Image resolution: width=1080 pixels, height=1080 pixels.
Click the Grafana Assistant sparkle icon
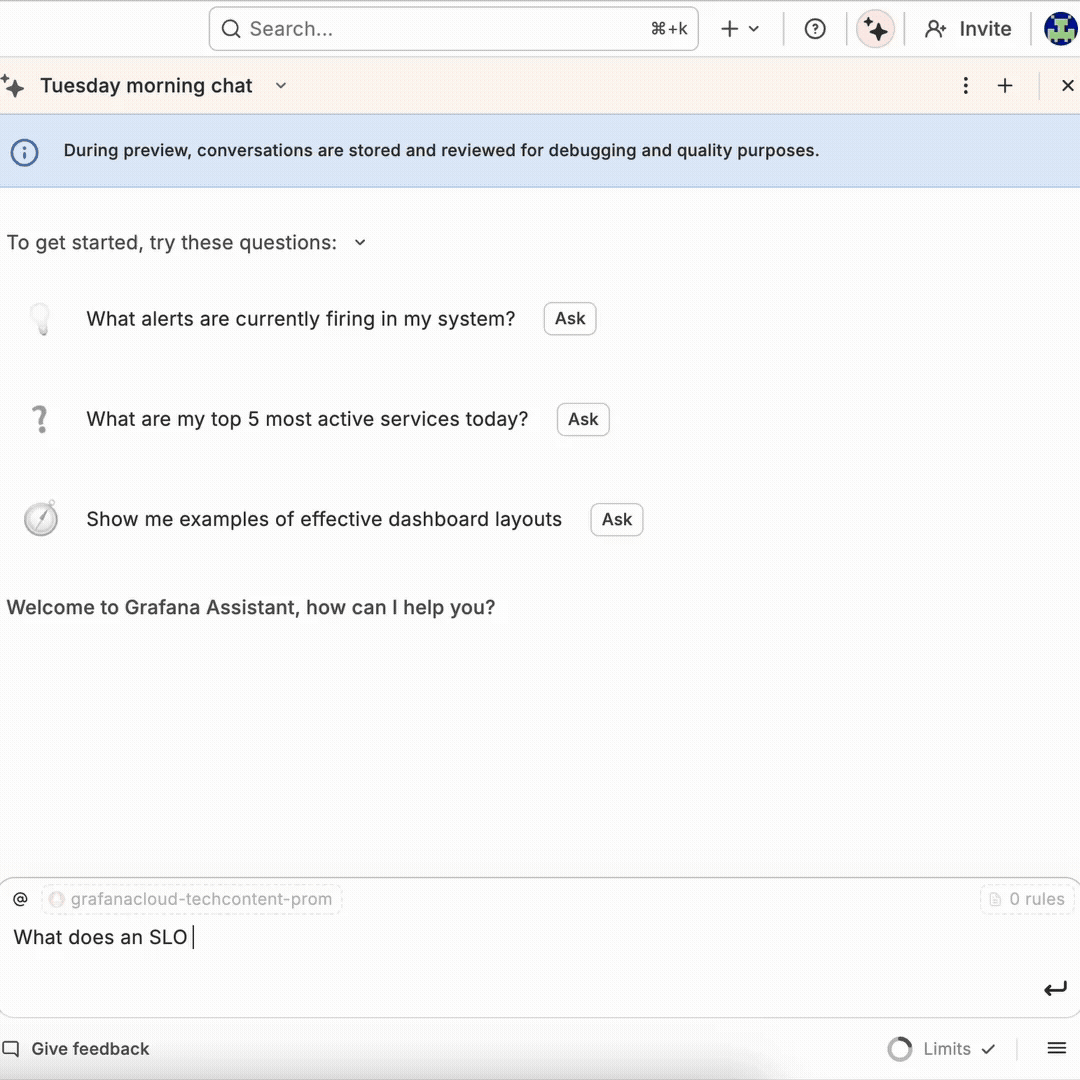click(x=875, y=30)
